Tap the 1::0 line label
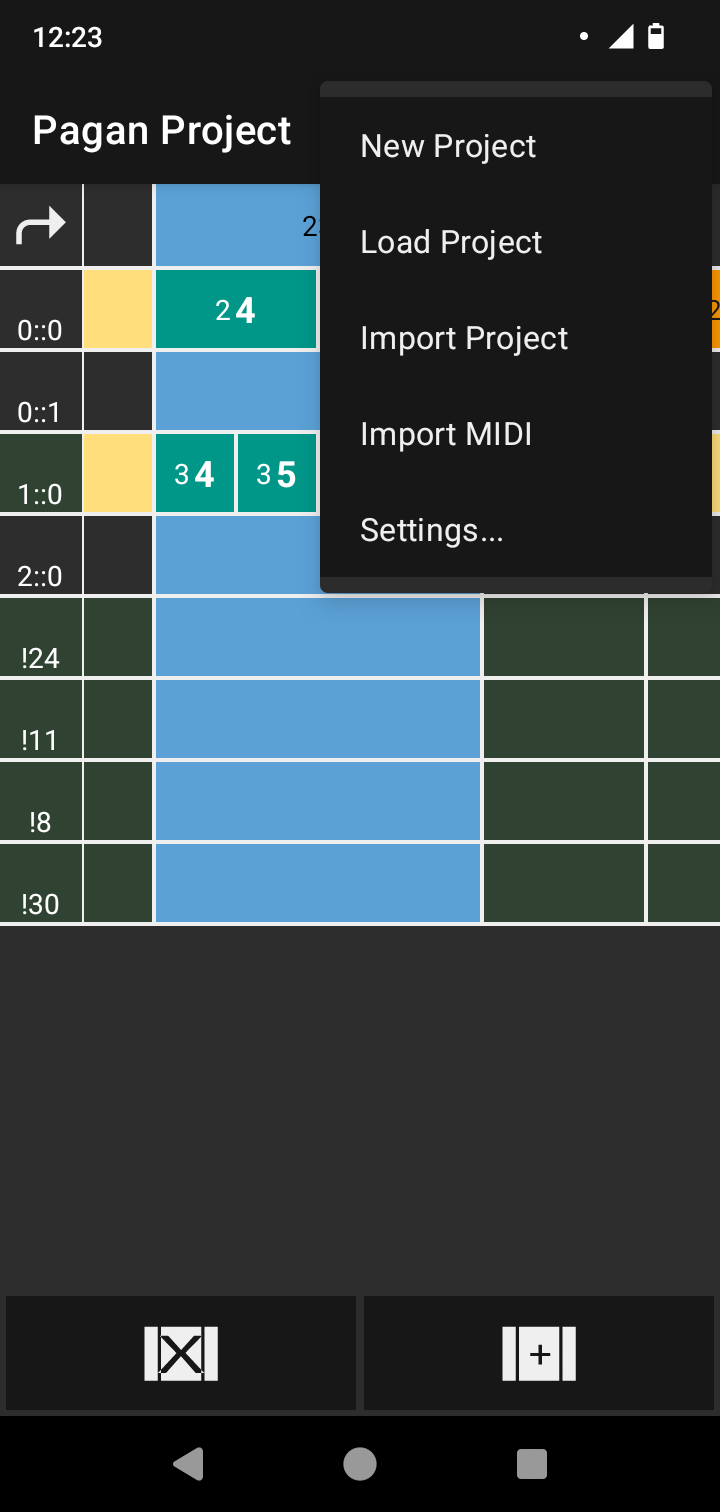The image size is (720, 1512). 41,474
